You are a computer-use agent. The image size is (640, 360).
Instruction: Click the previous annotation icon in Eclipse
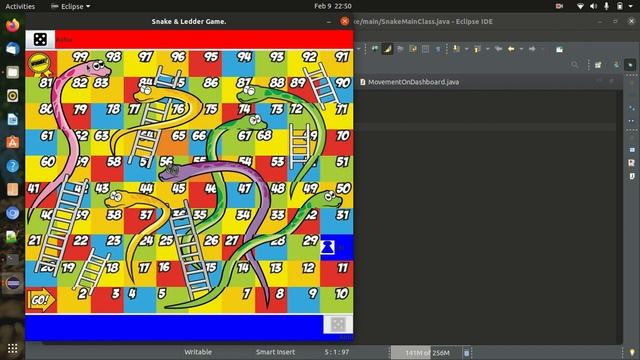(x=477, y=49)
